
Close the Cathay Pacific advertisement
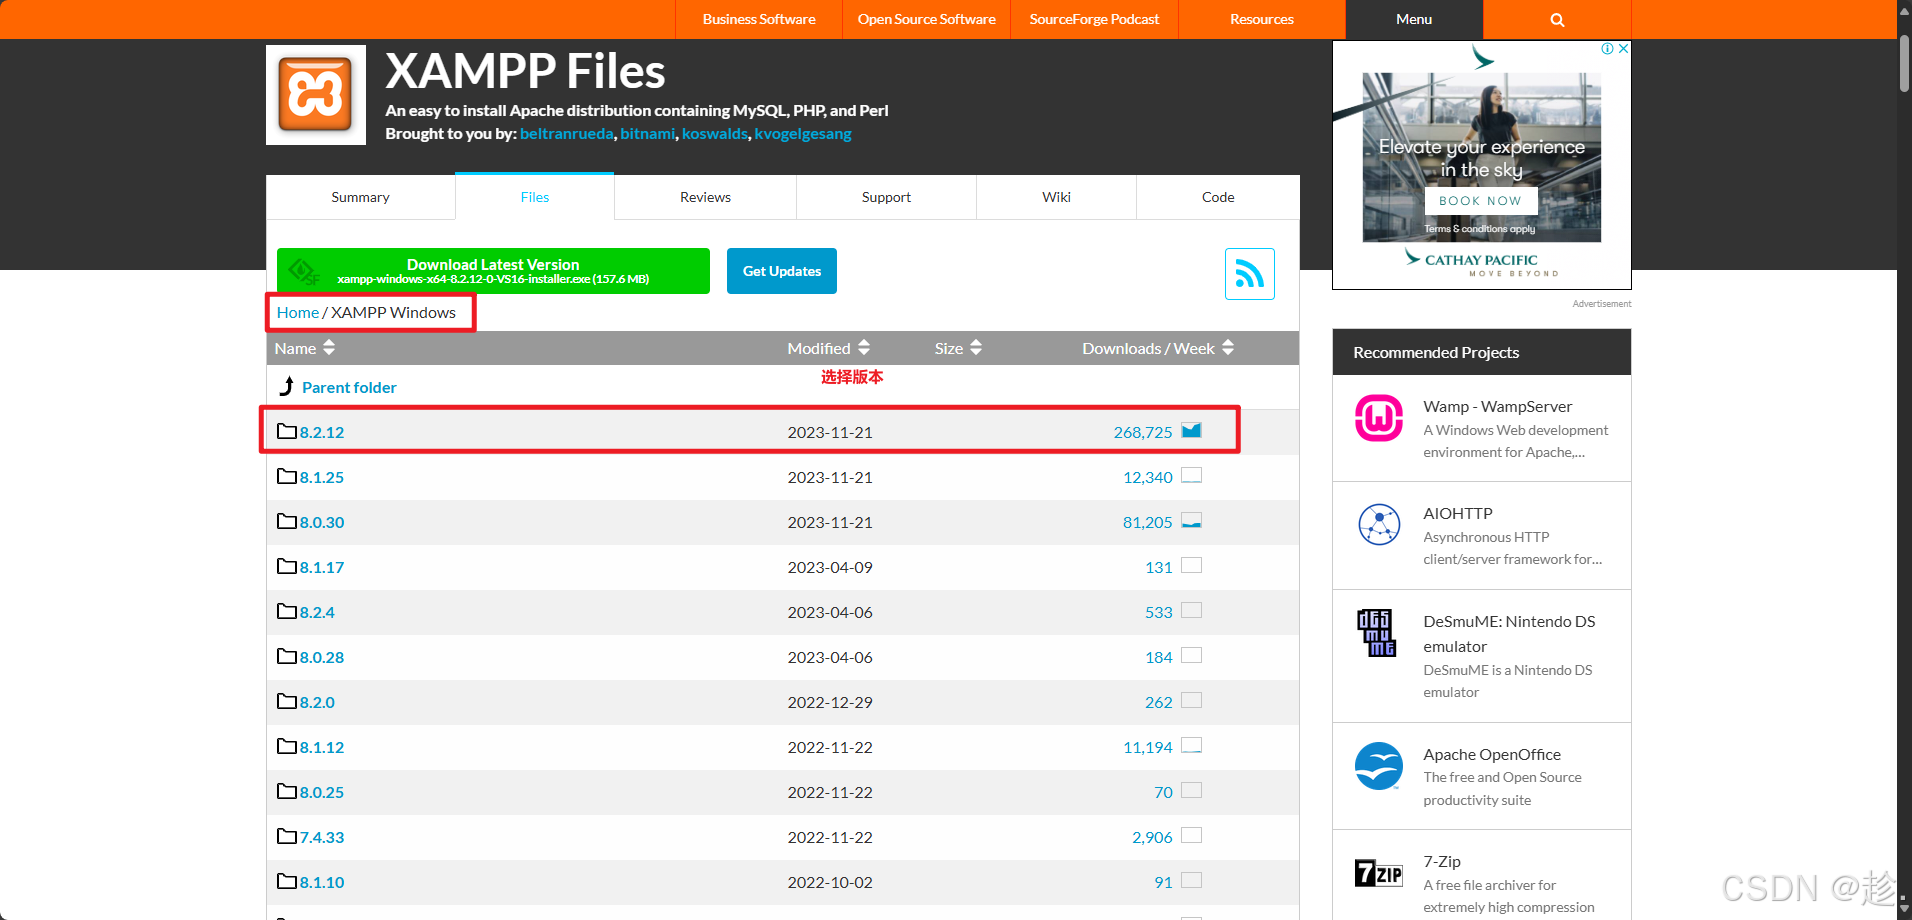coord(1623,48)
